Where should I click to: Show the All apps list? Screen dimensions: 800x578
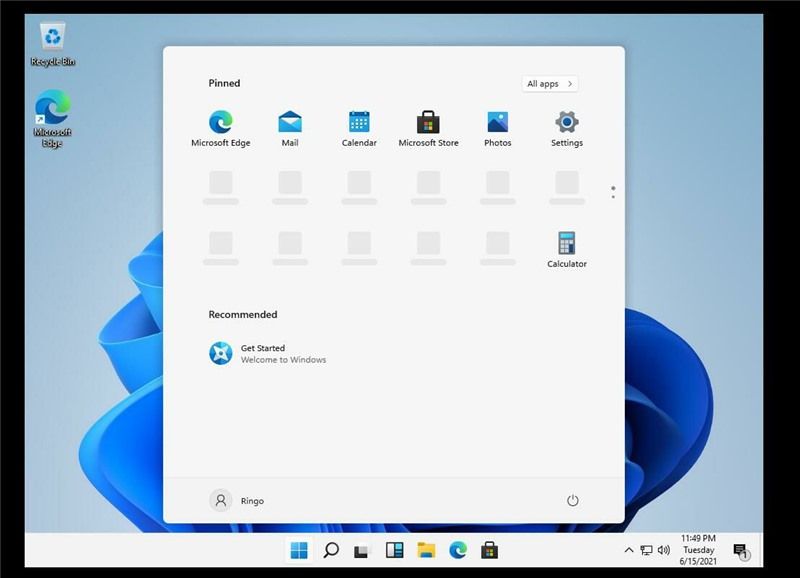coord(547,83)
